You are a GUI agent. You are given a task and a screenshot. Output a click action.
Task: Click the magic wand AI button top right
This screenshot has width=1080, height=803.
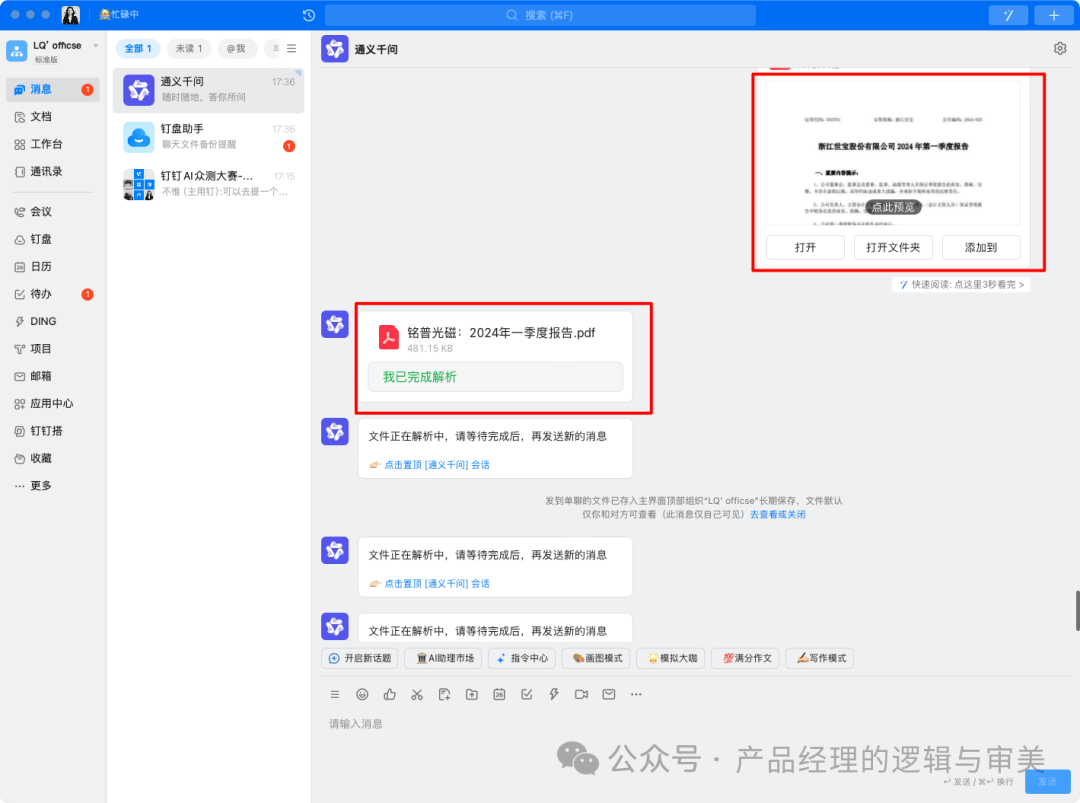tap(1008, 15)
